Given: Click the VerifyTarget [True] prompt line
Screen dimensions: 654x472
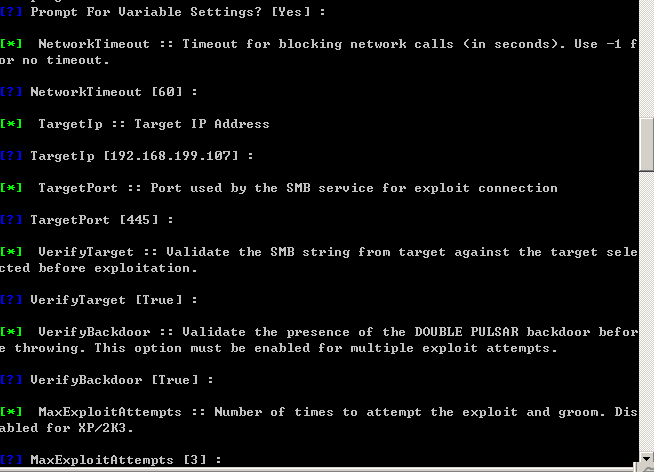Looking at the screenshot, I should (x=99, y=300).
